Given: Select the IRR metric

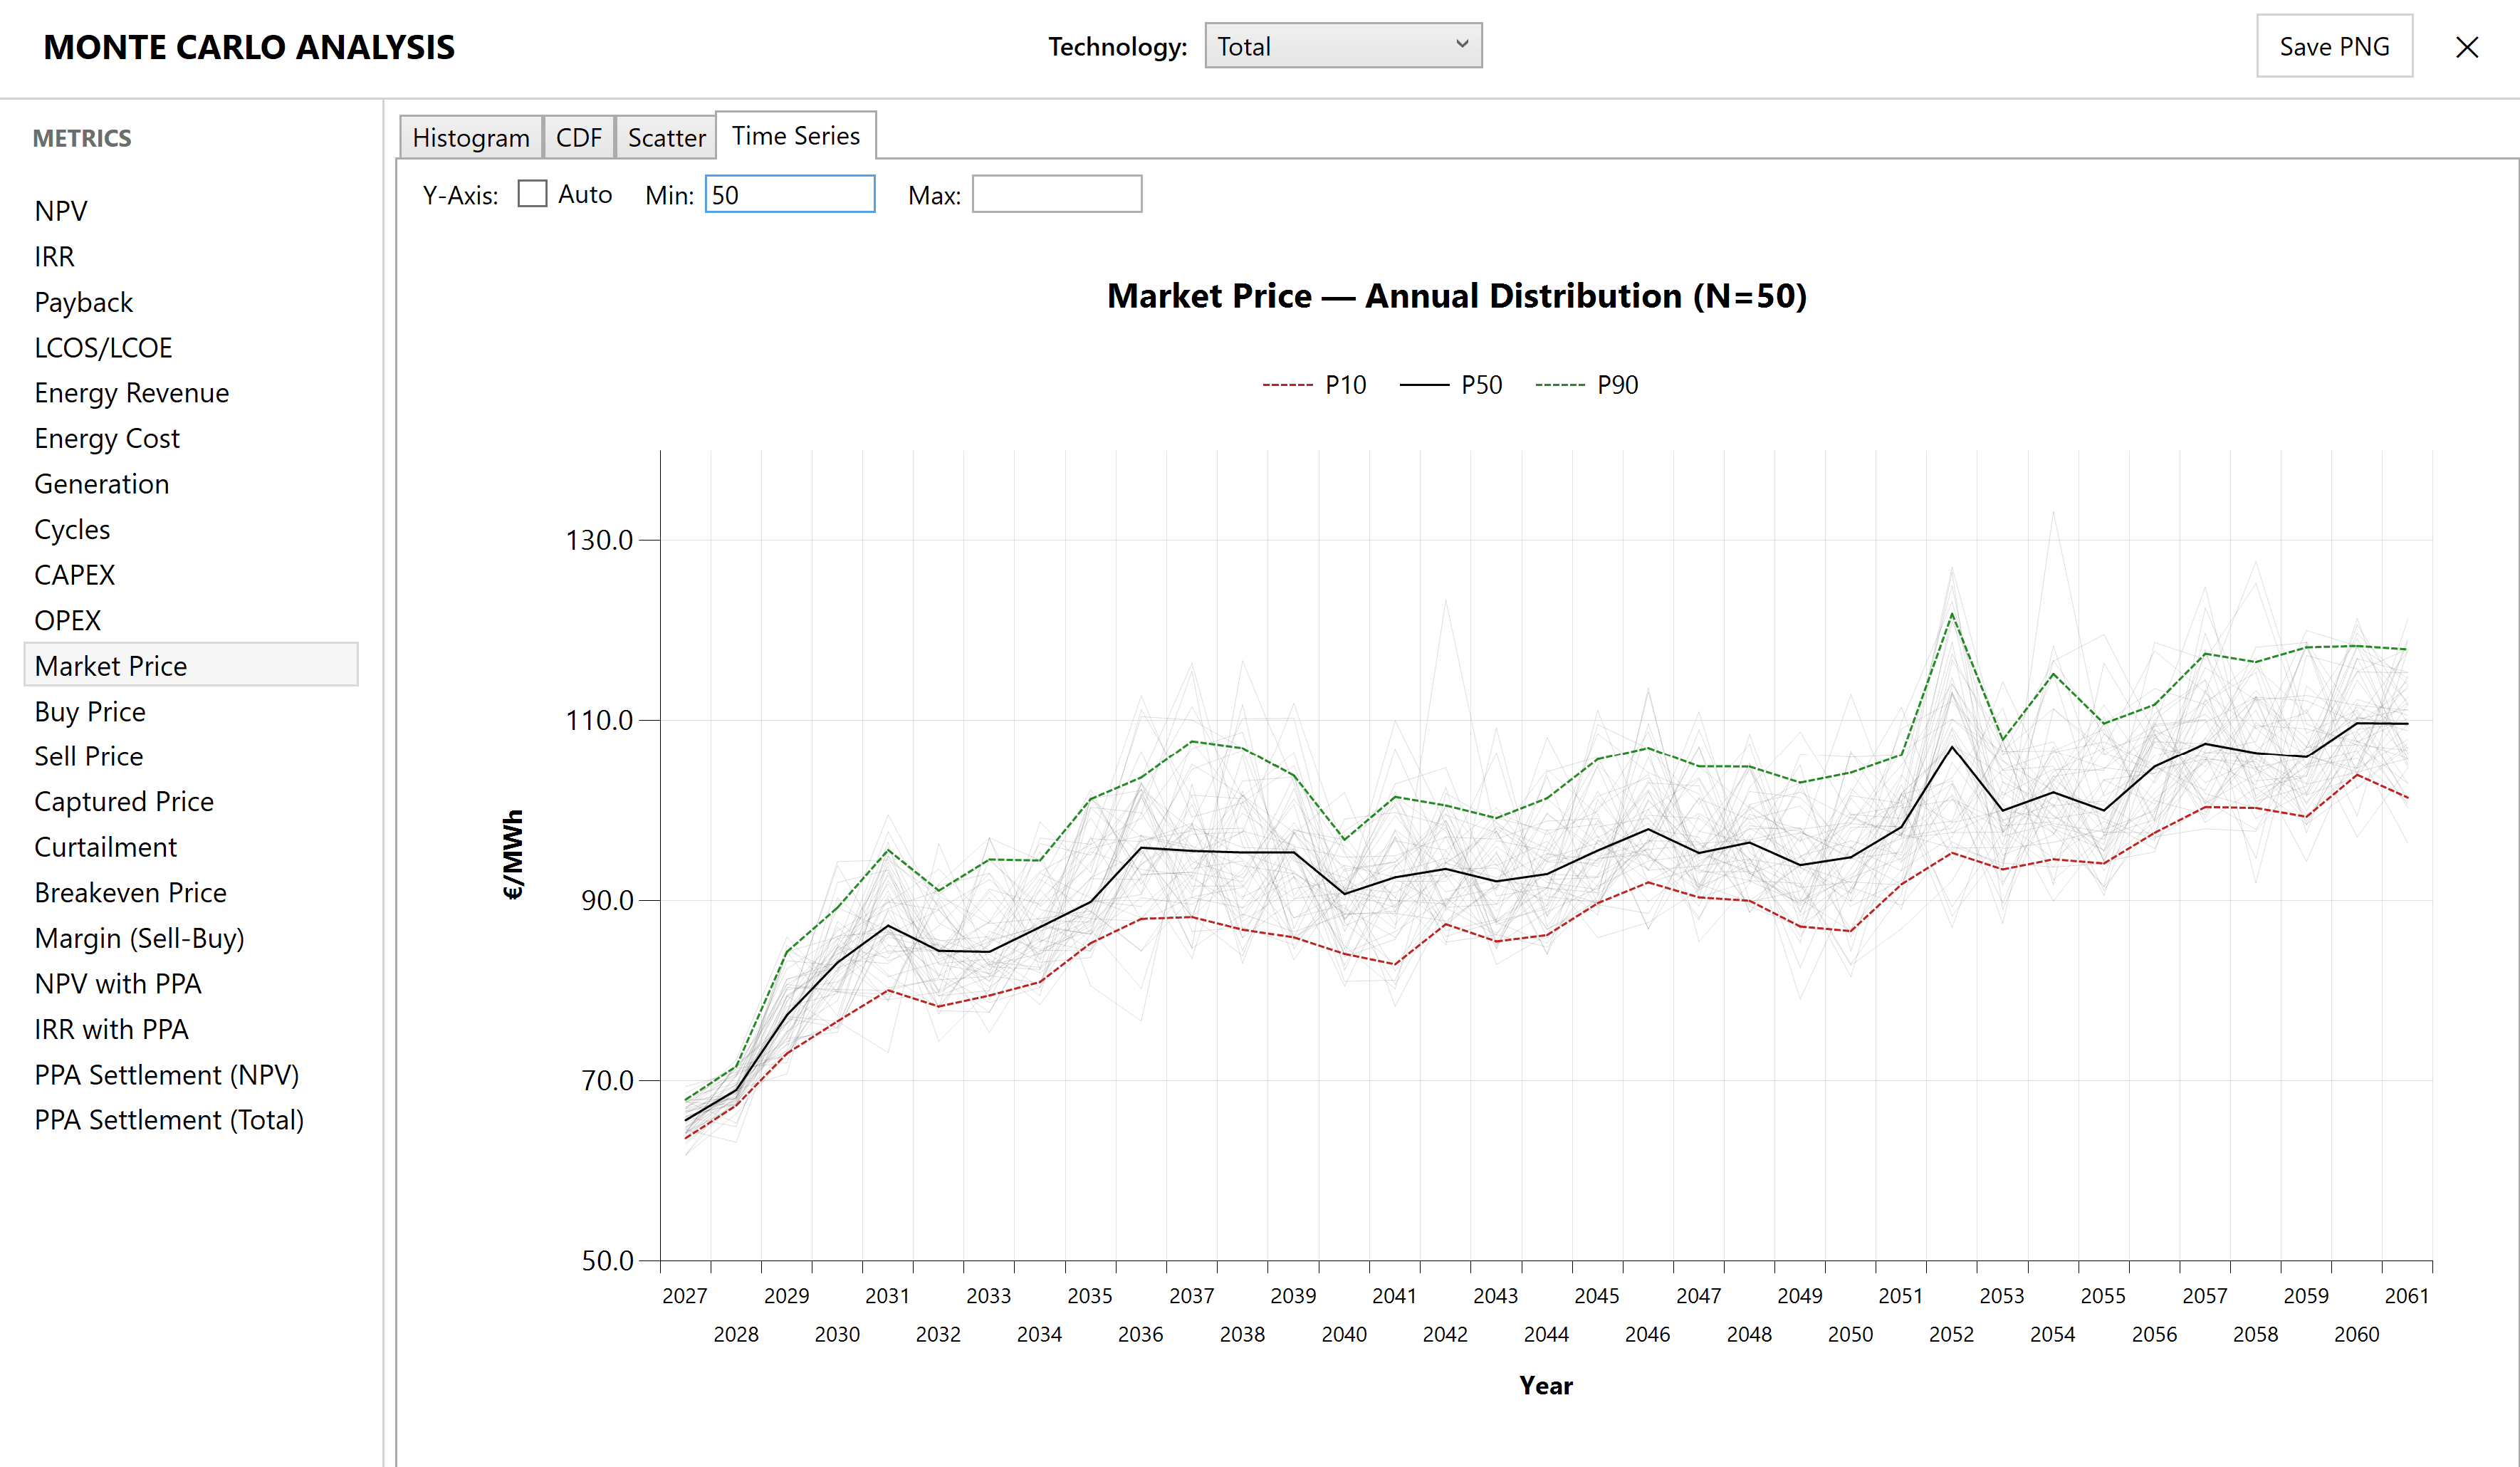Looking at the screenshot, I should [55, 256].
